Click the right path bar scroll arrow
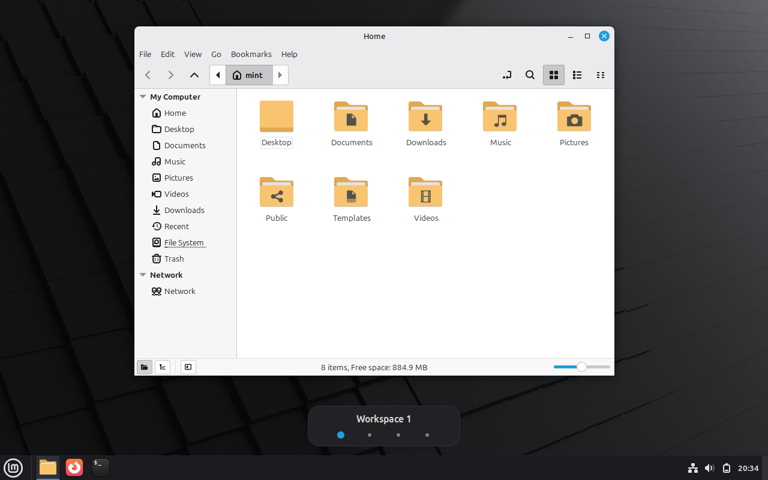Viewport: 768px width, 480px height. pyautogui.click(x=280, y=75)
